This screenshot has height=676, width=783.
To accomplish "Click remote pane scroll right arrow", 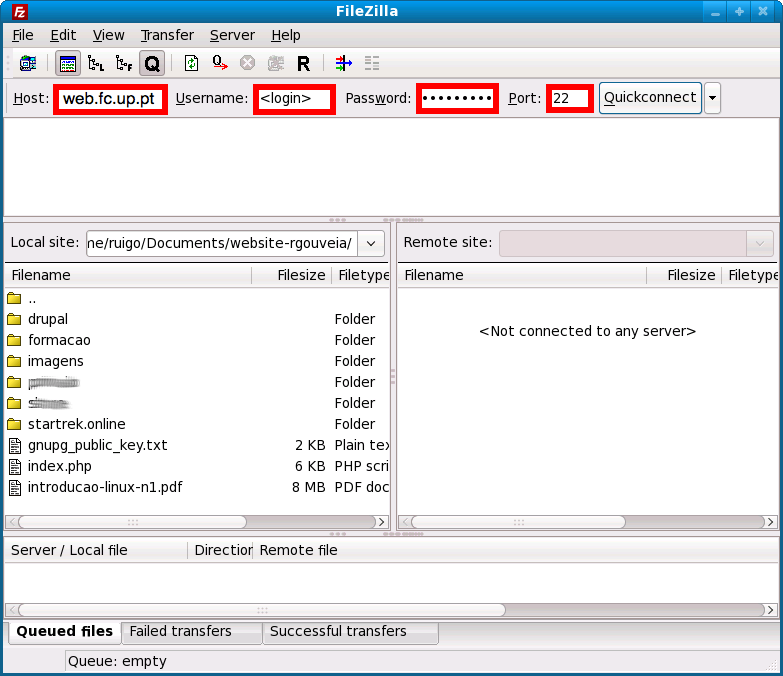I will click(770, 522).
